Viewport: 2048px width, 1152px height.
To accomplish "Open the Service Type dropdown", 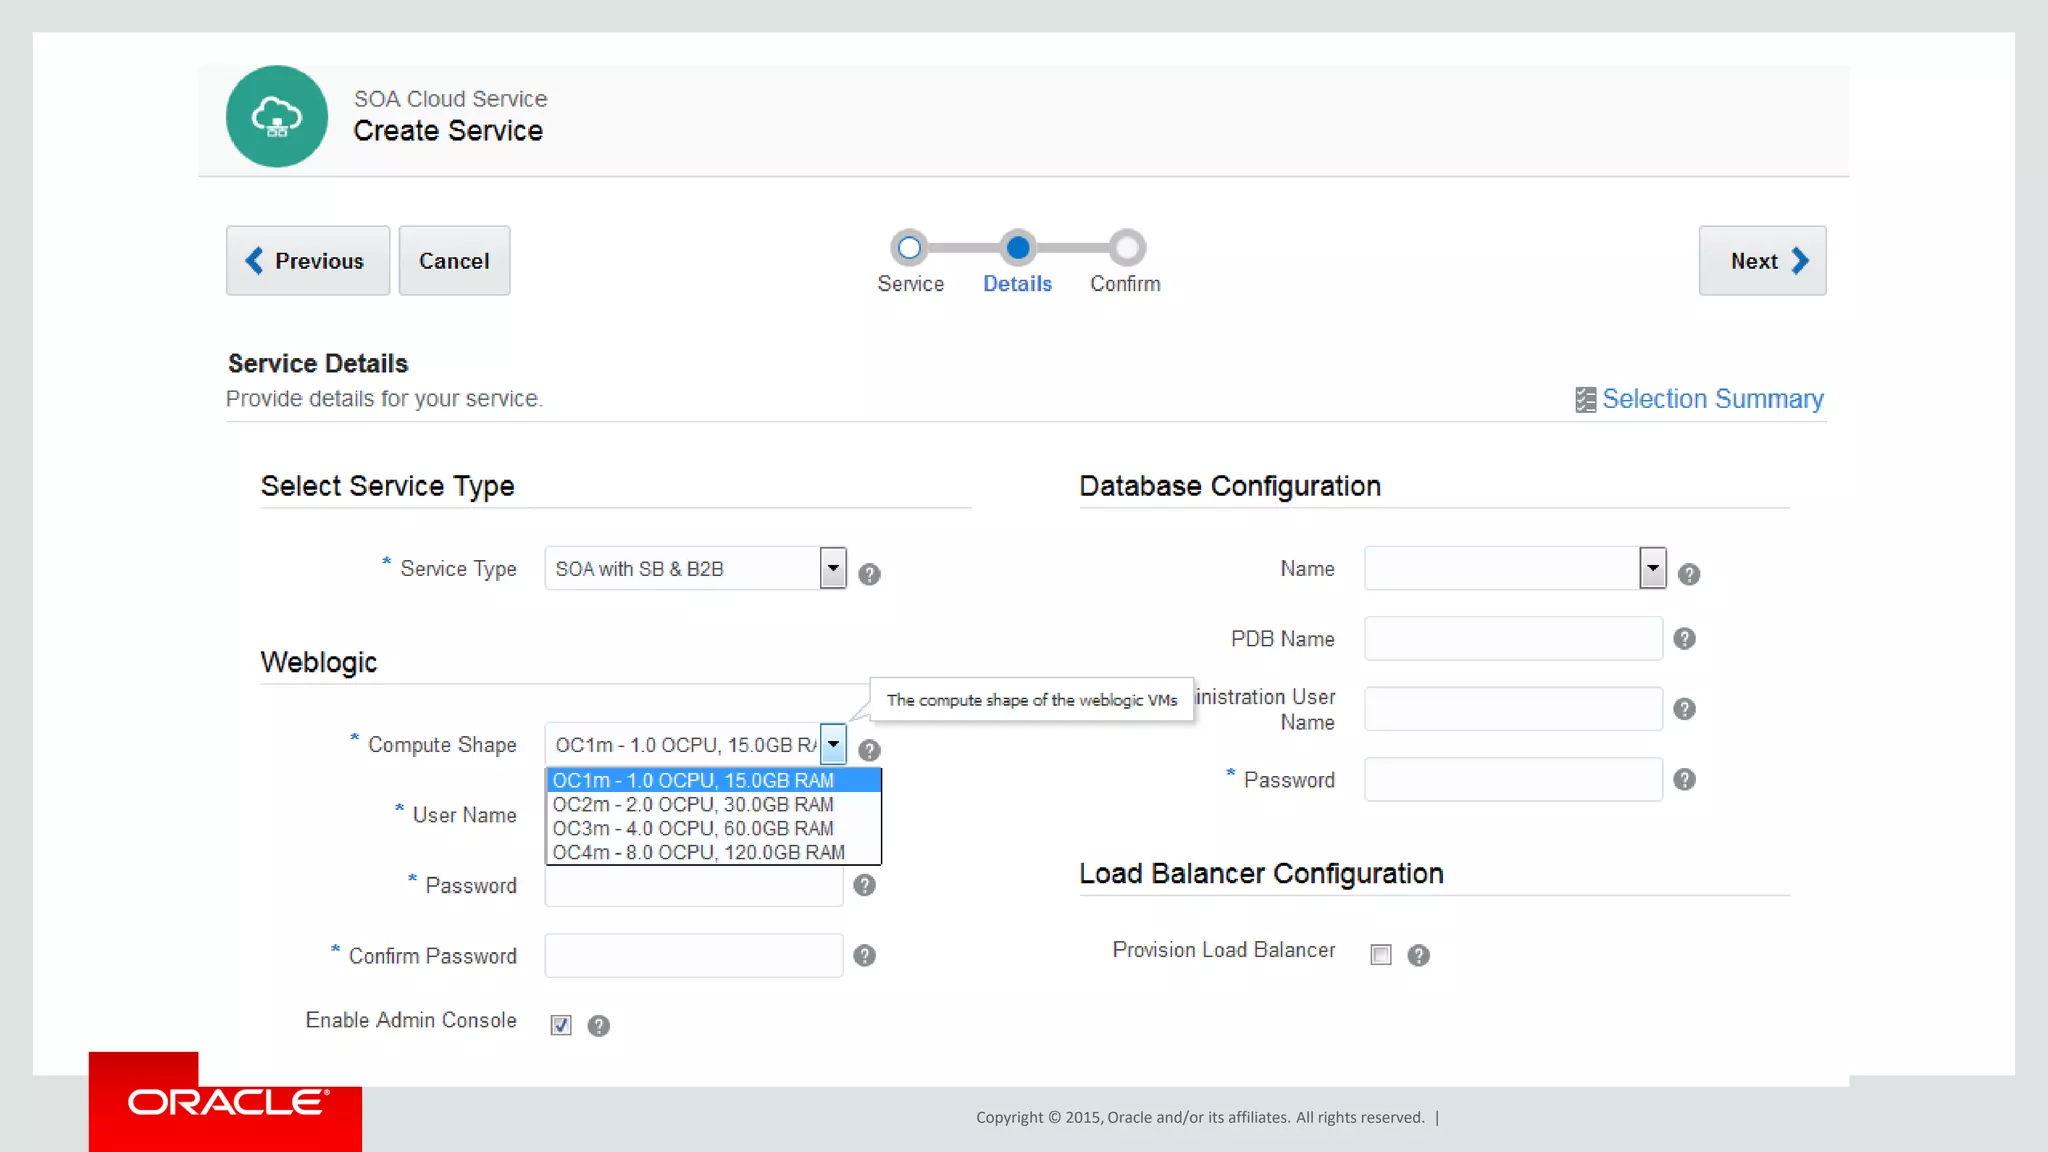I will click(832, 568).
